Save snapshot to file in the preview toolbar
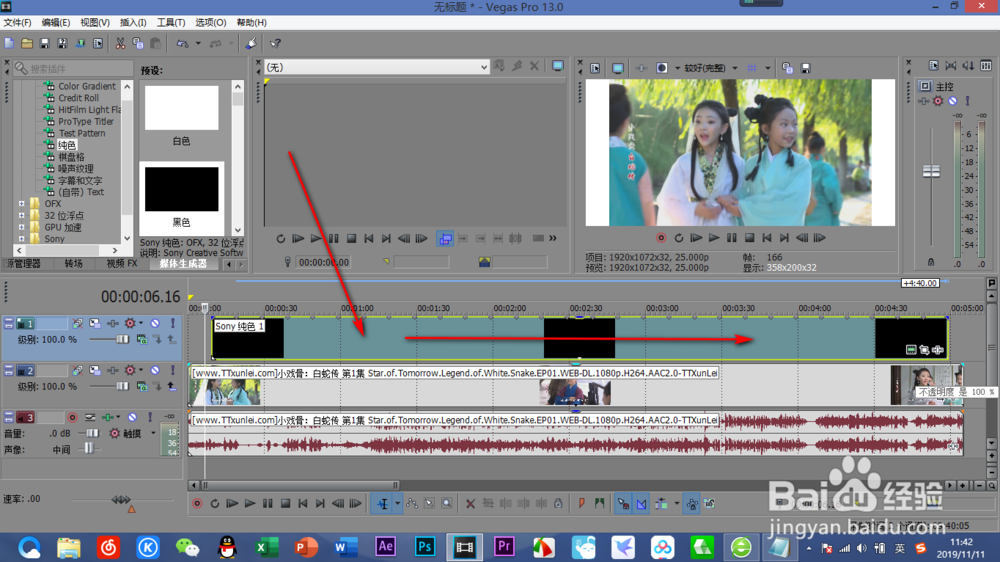 click(x=805, y=68)
